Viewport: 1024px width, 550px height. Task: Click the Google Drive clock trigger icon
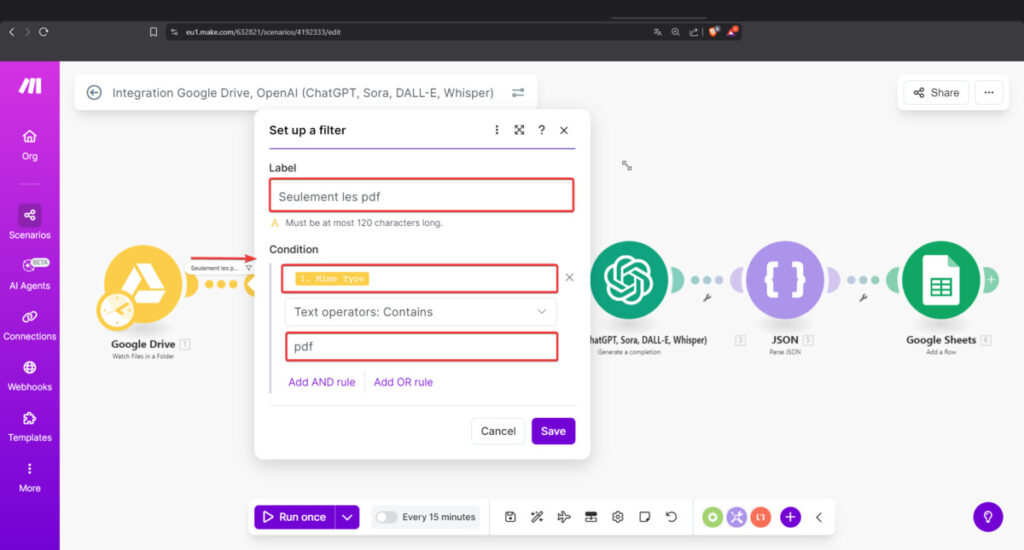click(x=116, y=310)
